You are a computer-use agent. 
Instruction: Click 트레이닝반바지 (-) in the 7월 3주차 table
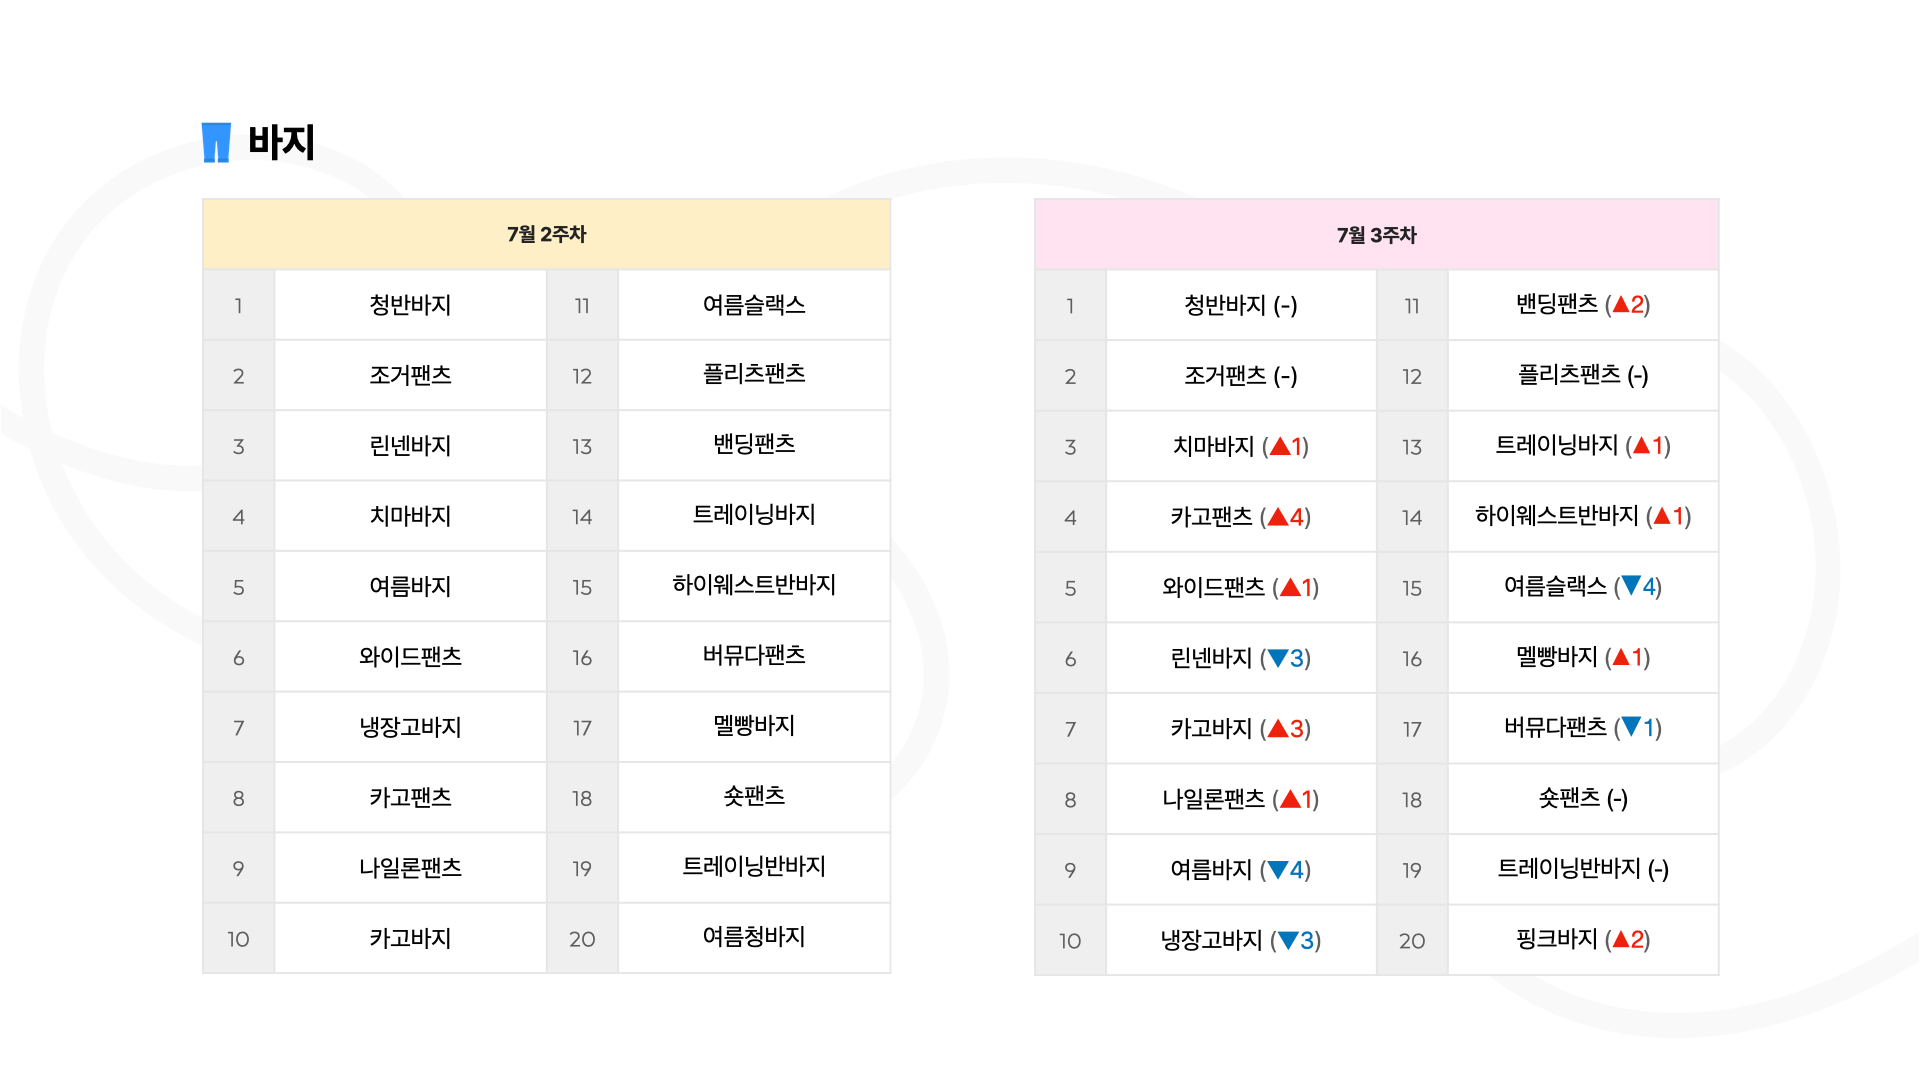tap(1583, 869)
